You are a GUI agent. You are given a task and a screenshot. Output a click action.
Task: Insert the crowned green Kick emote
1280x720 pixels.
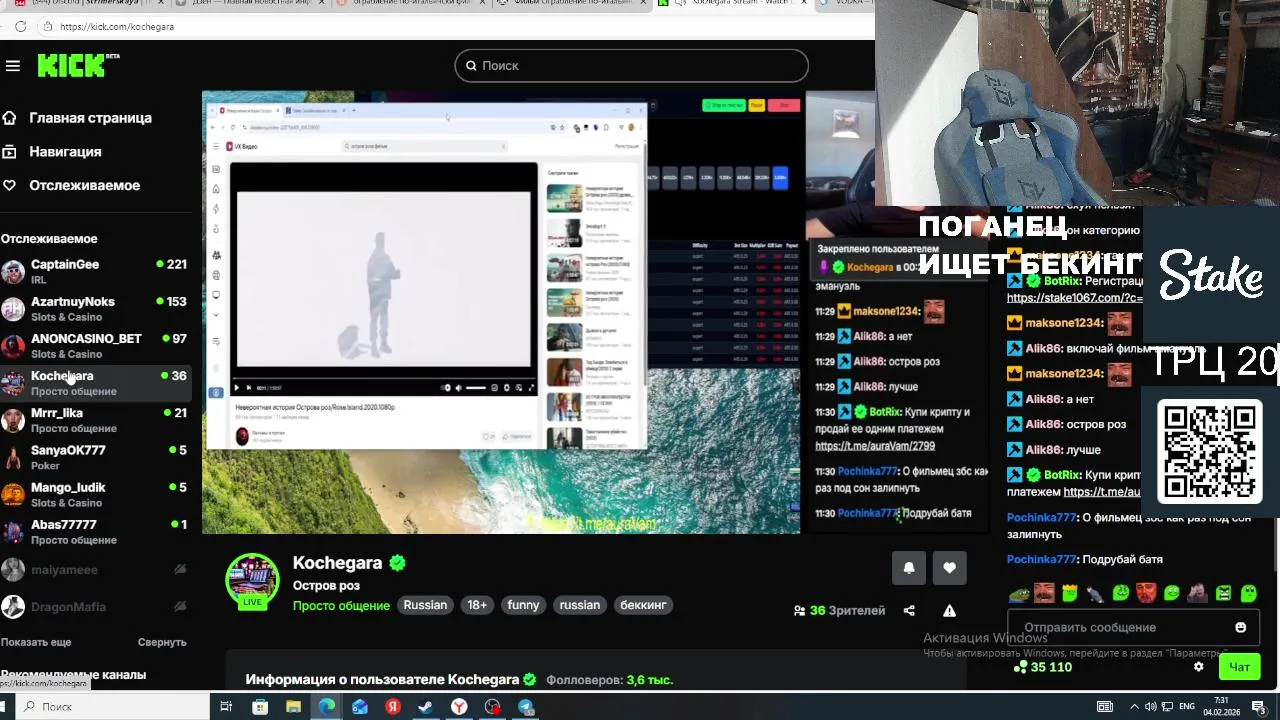1070,593
